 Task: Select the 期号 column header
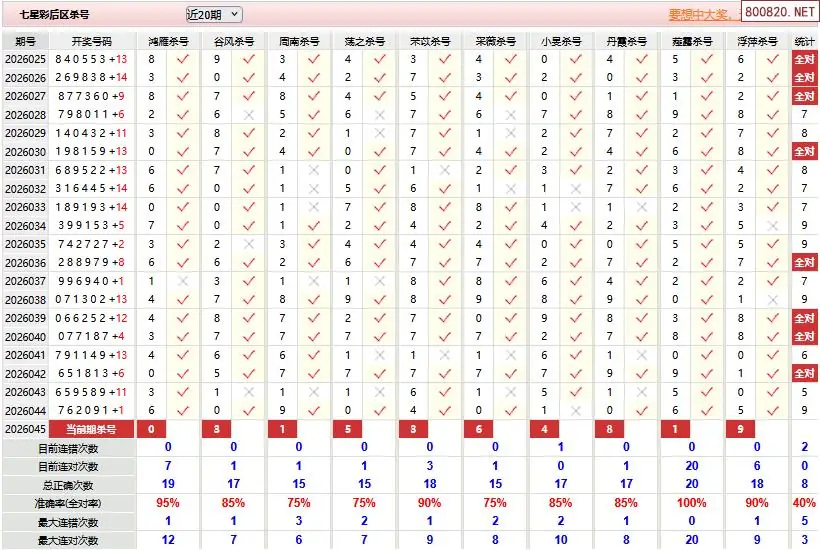26,41
